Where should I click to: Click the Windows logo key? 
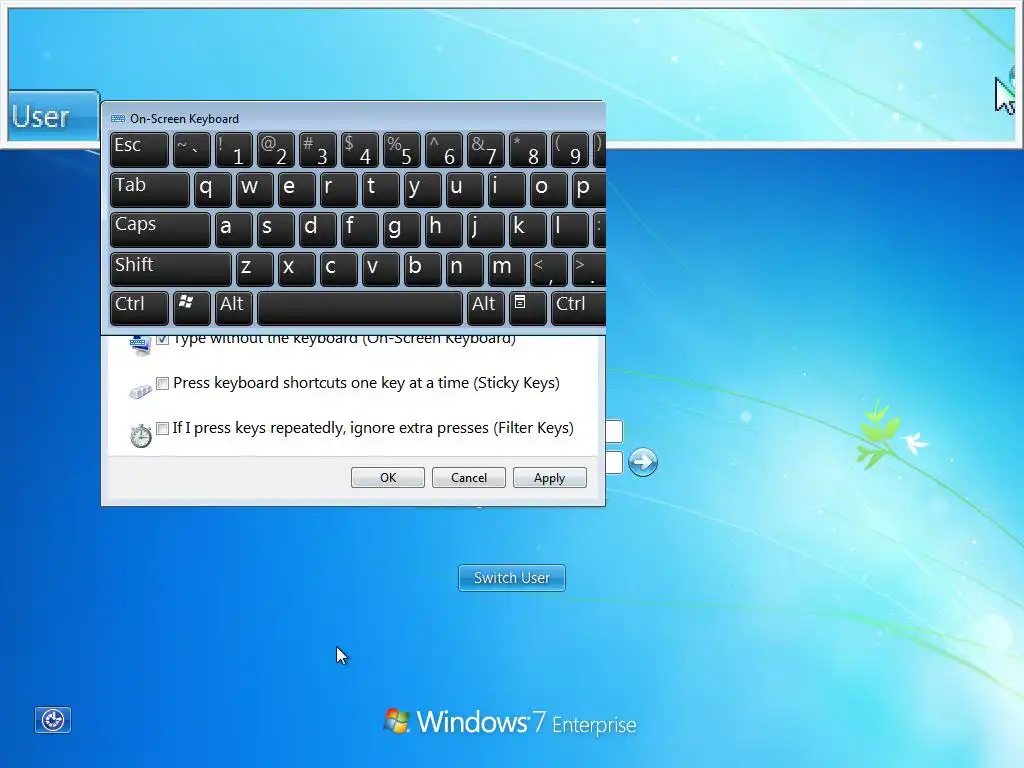point(191,308)
